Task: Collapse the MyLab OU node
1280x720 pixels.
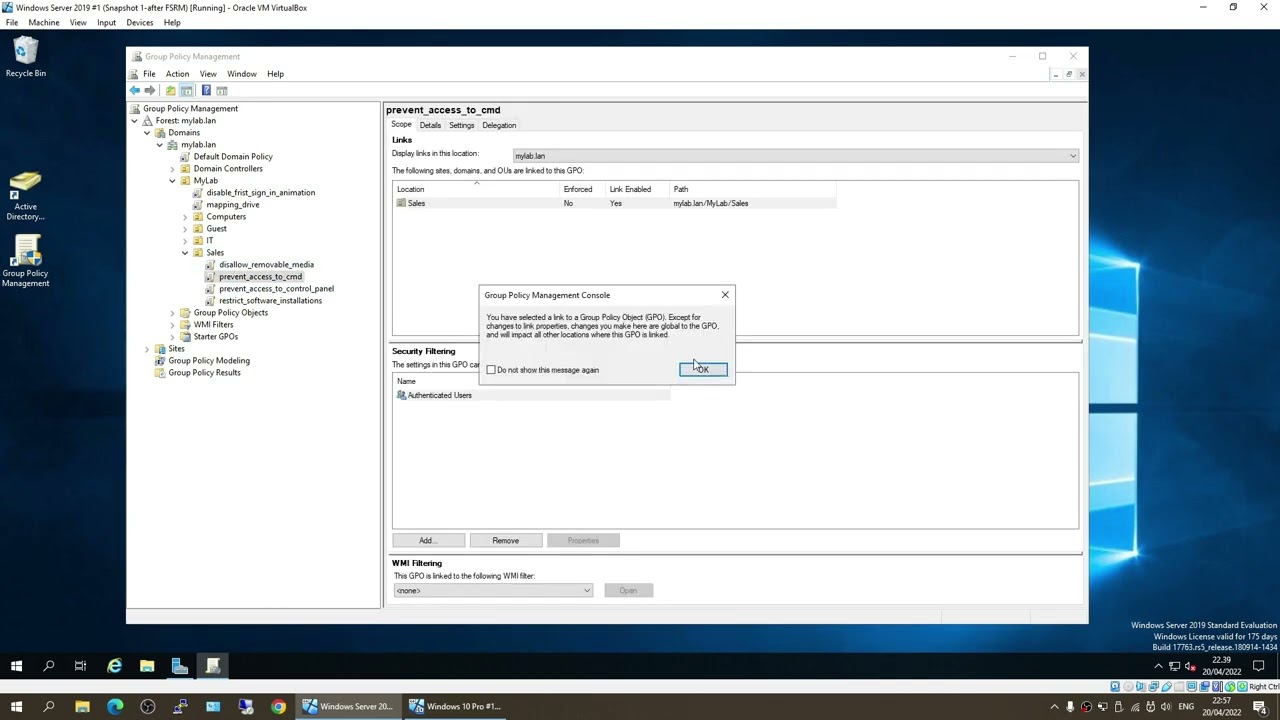Action: [x=172, y=181]
